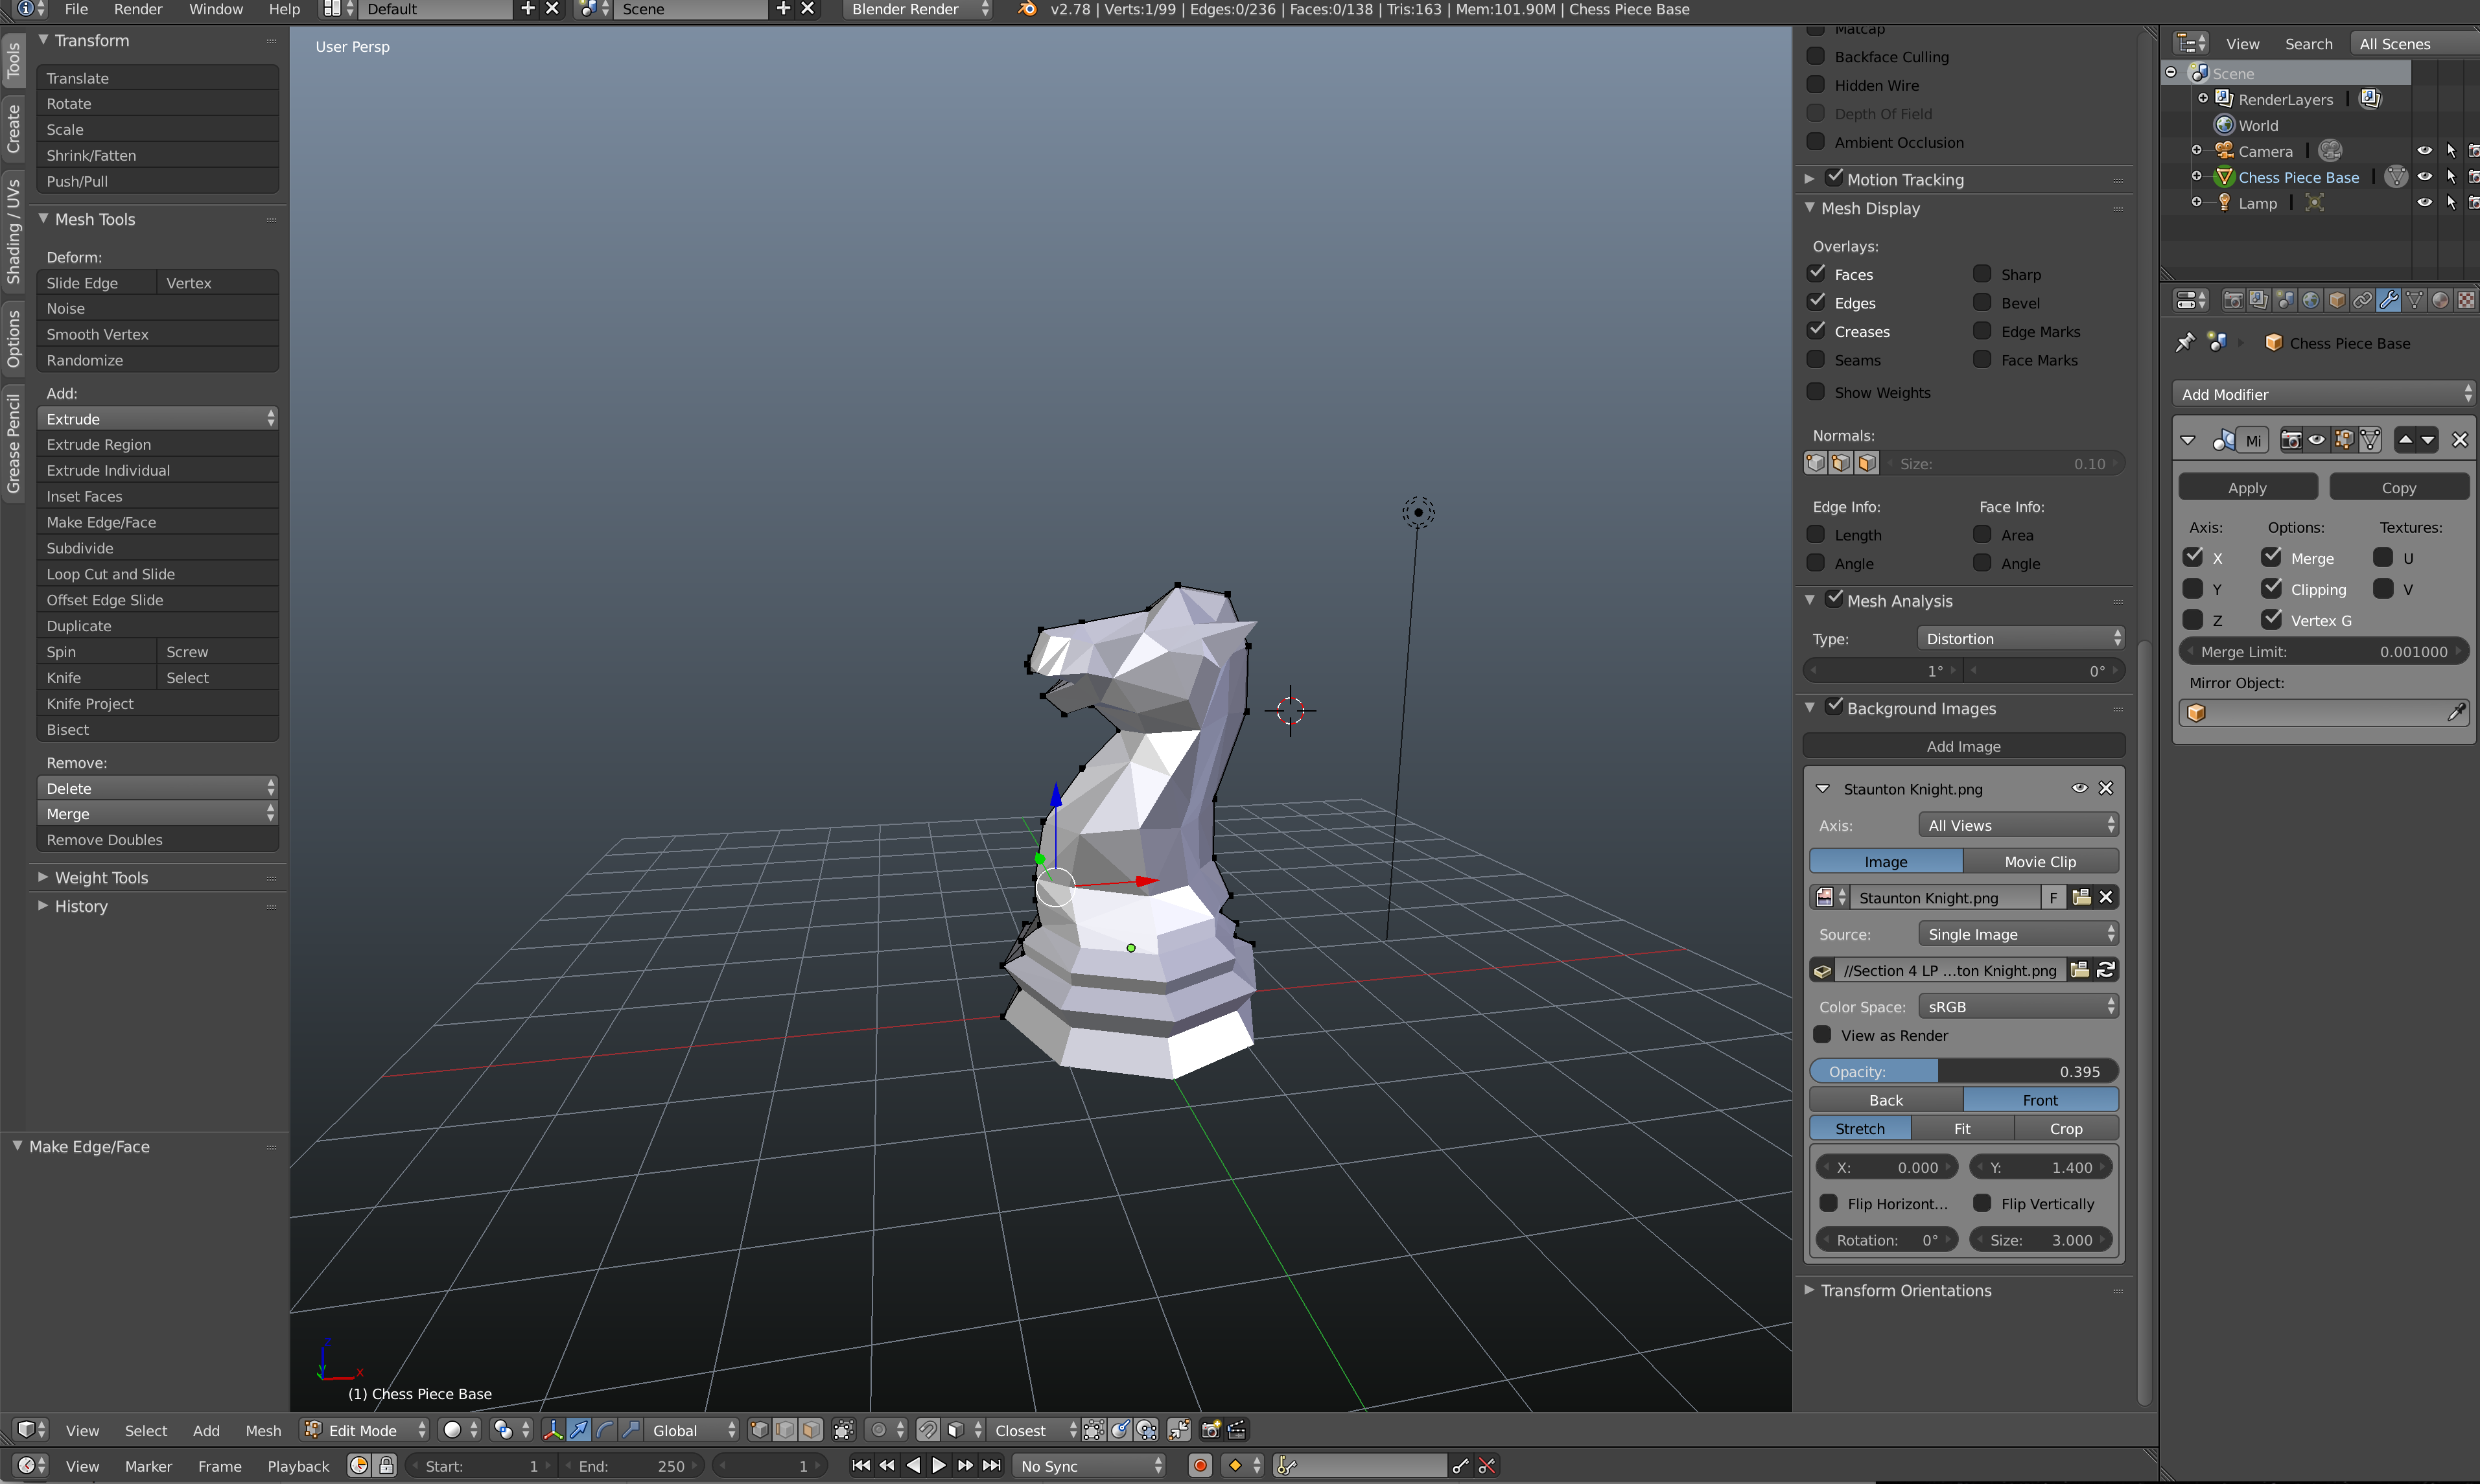The height and width of the screenshot is (1484, 2480).
Task: Switch to the Shading / UVs tab
Action: pos(13,232)
